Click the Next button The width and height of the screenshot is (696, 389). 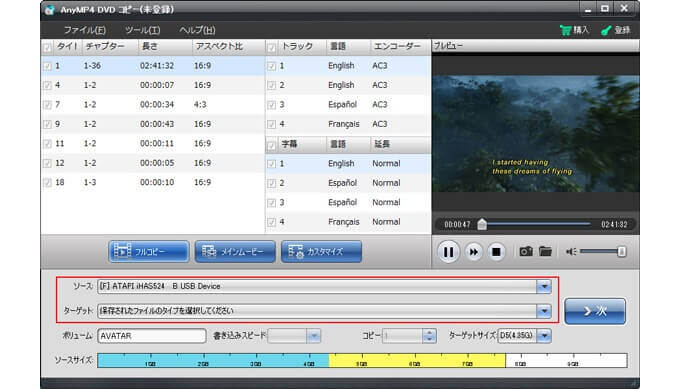click(x=595, y=311)
